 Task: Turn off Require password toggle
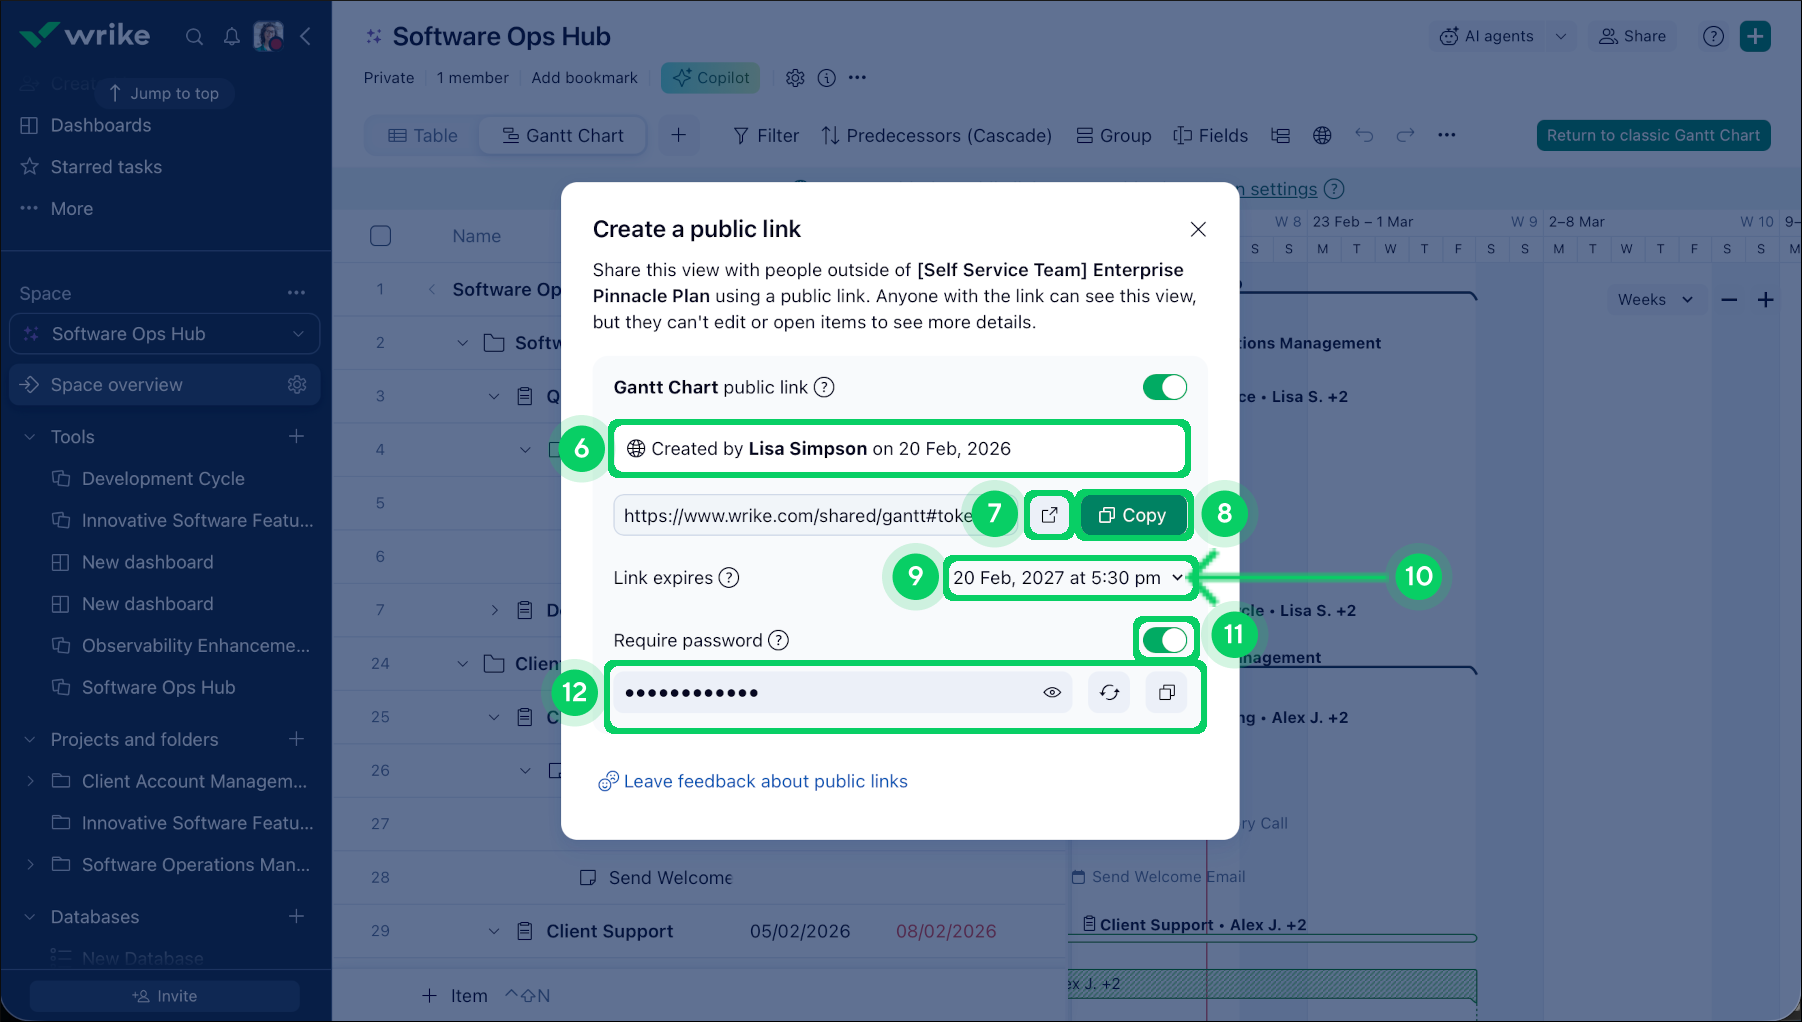tap(1164, 640)
